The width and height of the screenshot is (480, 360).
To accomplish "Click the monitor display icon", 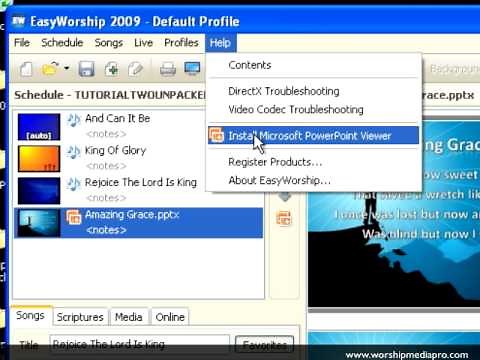I will click(x=192, y=69).
